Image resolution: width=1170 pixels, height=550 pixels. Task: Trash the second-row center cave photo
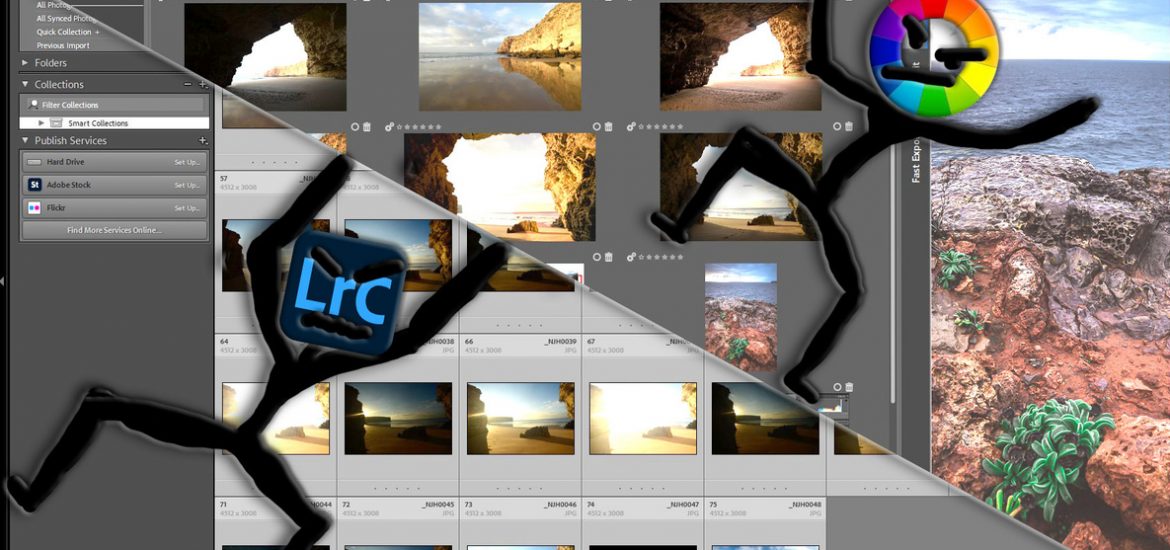[x=608, y=257]
